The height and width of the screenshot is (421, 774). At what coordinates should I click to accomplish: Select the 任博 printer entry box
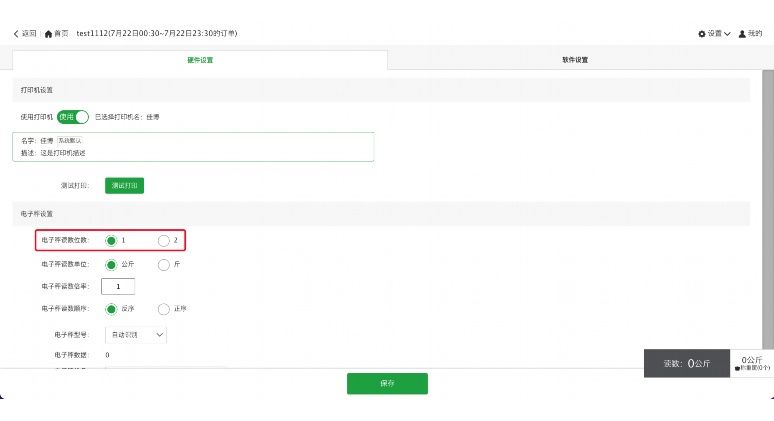[x=193, y=147]
